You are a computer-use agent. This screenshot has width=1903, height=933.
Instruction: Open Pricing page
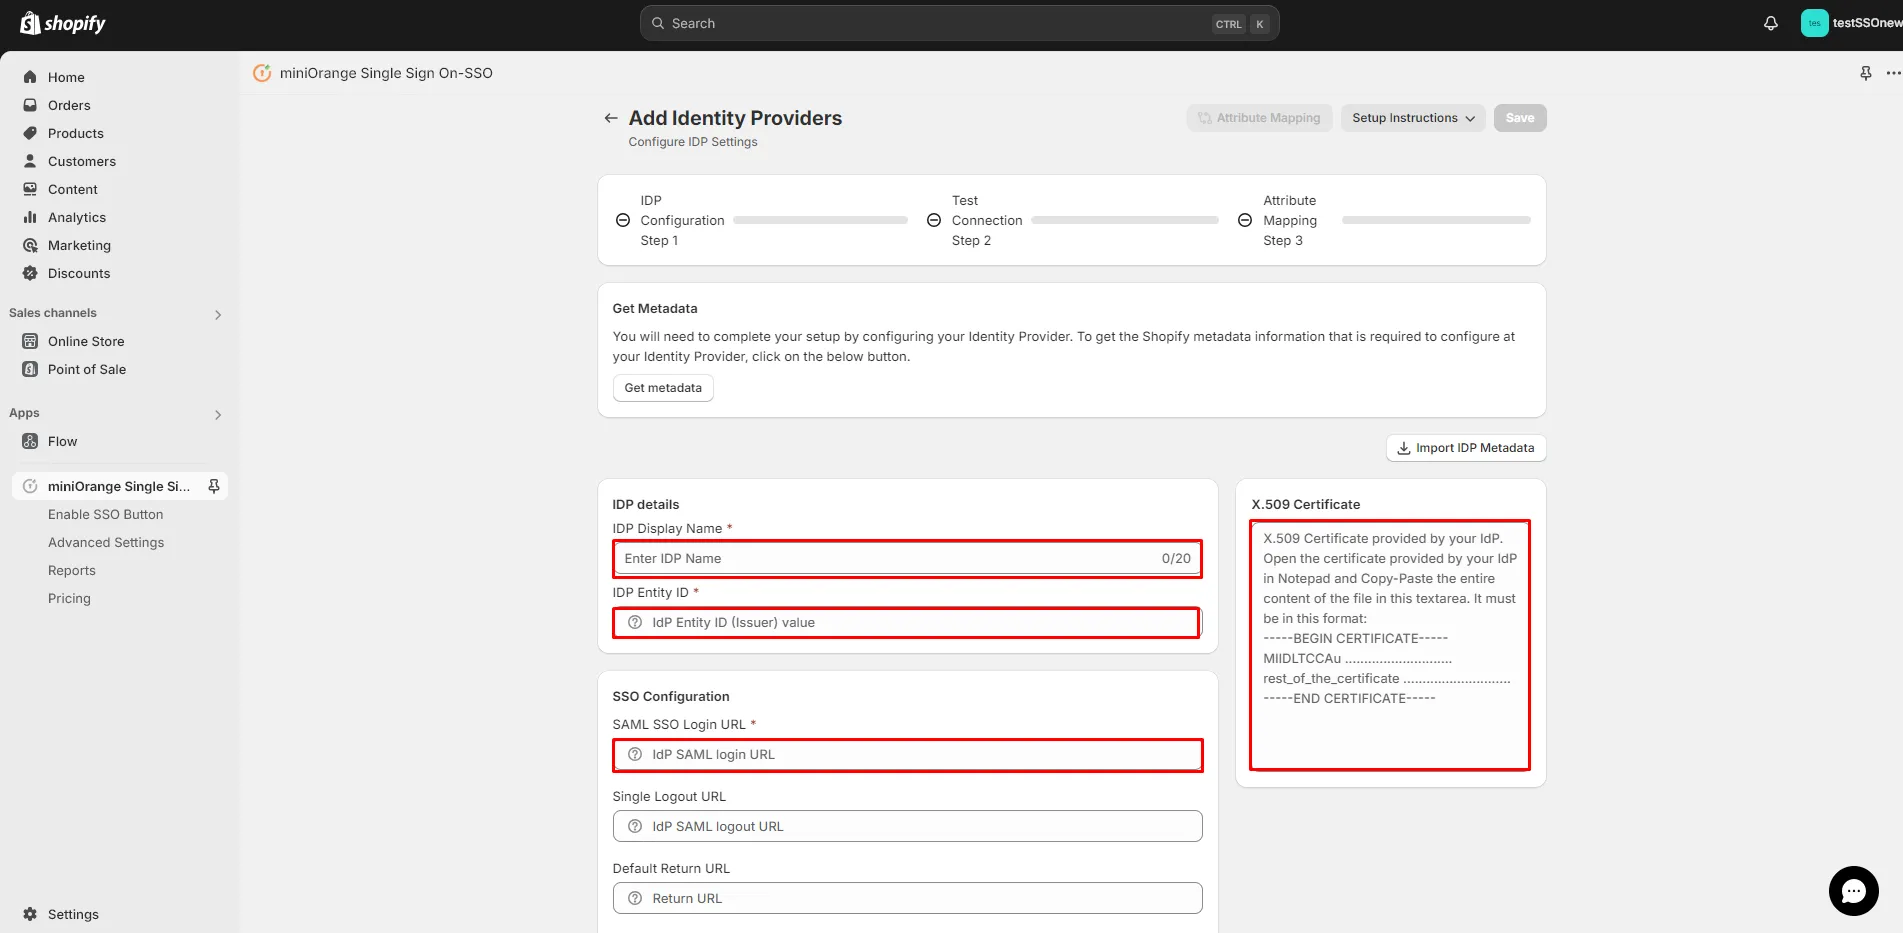point(69,598)
